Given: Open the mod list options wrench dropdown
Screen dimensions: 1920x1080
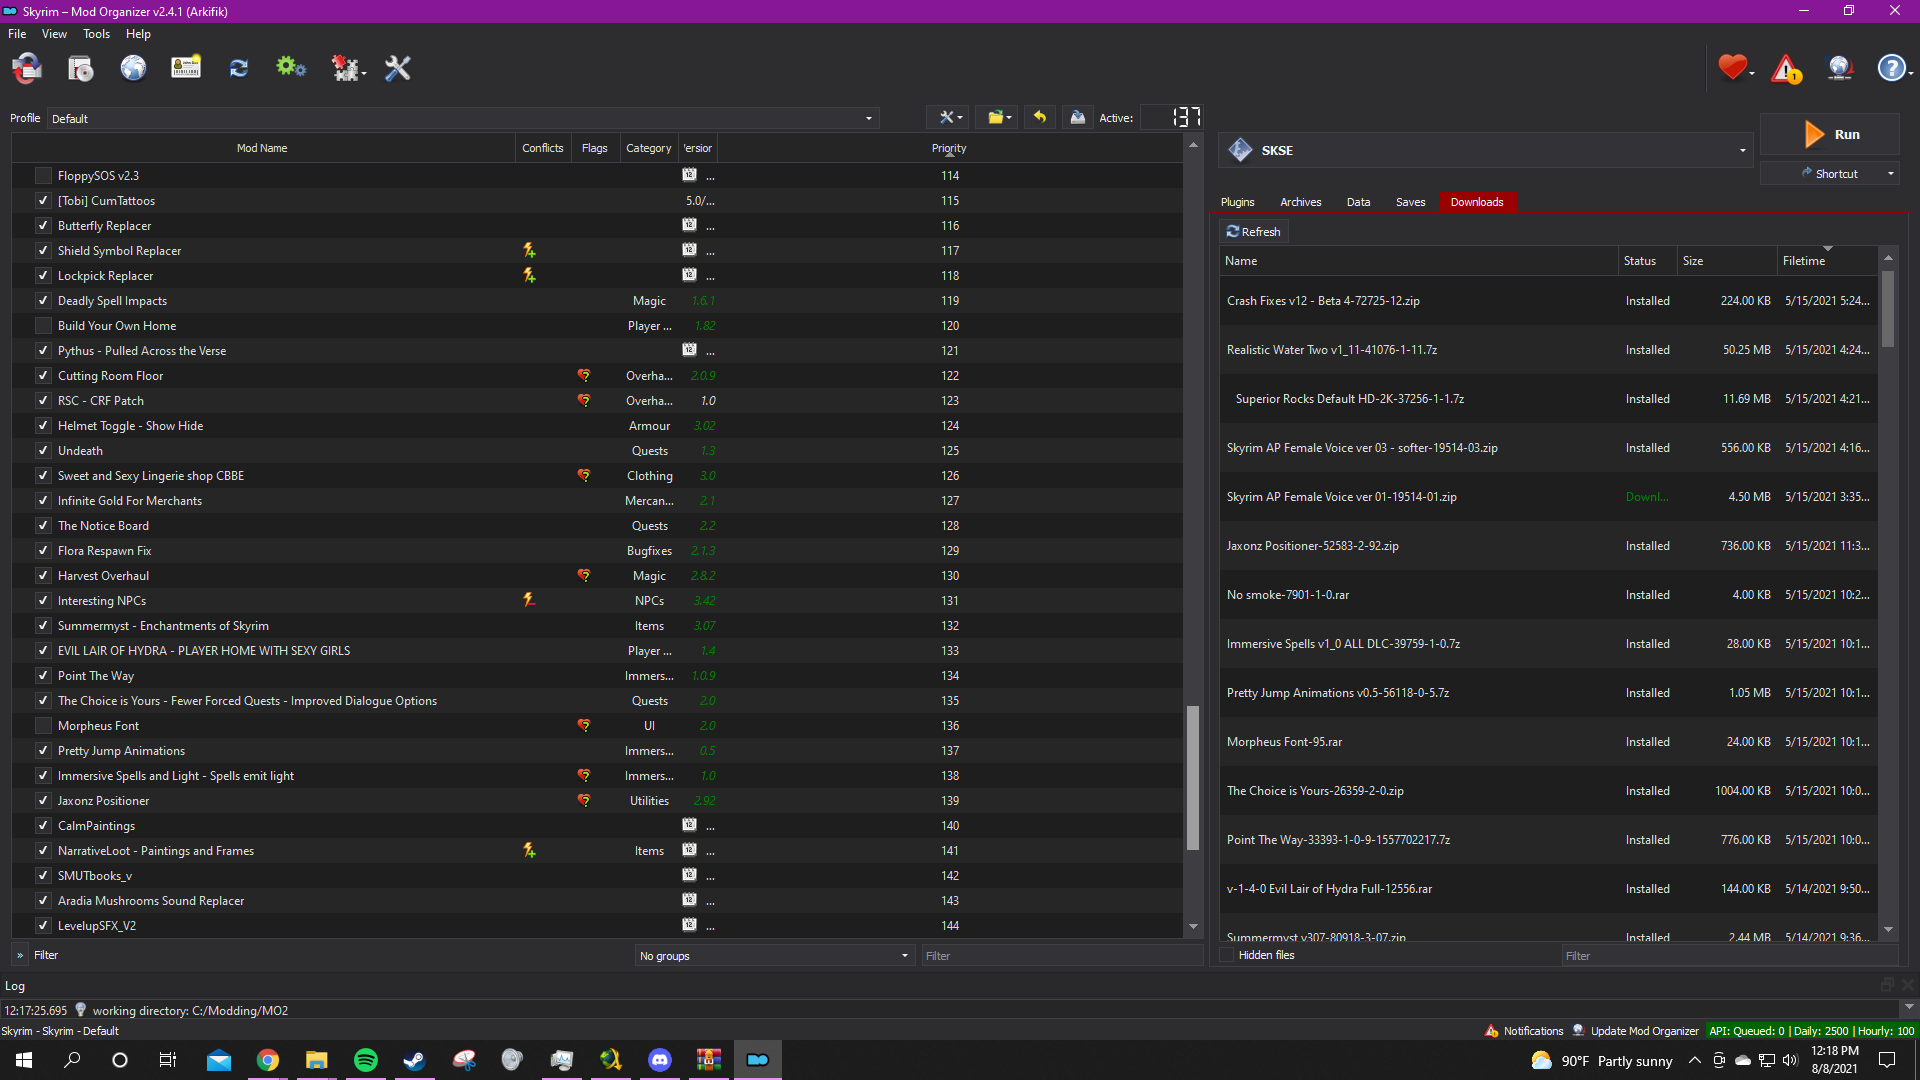Looking at the screenshot, I should pyautogui.click(x=946, y=118).
